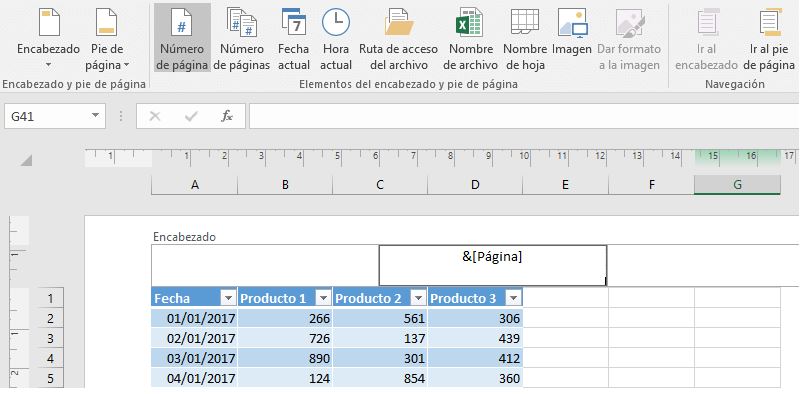
Task: Insert Nombre de archivo element
Action: 470,38
